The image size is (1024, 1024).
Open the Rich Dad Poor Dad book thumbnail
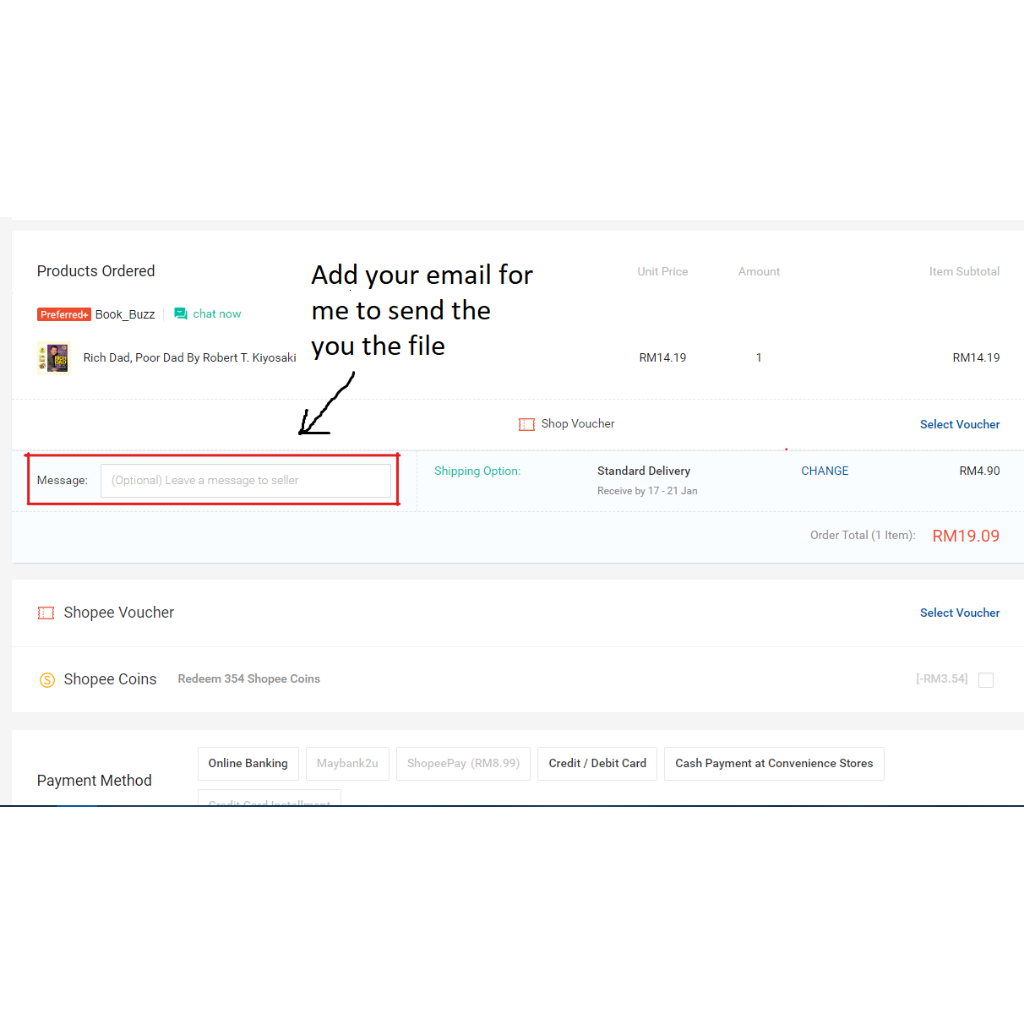point(54,358)
